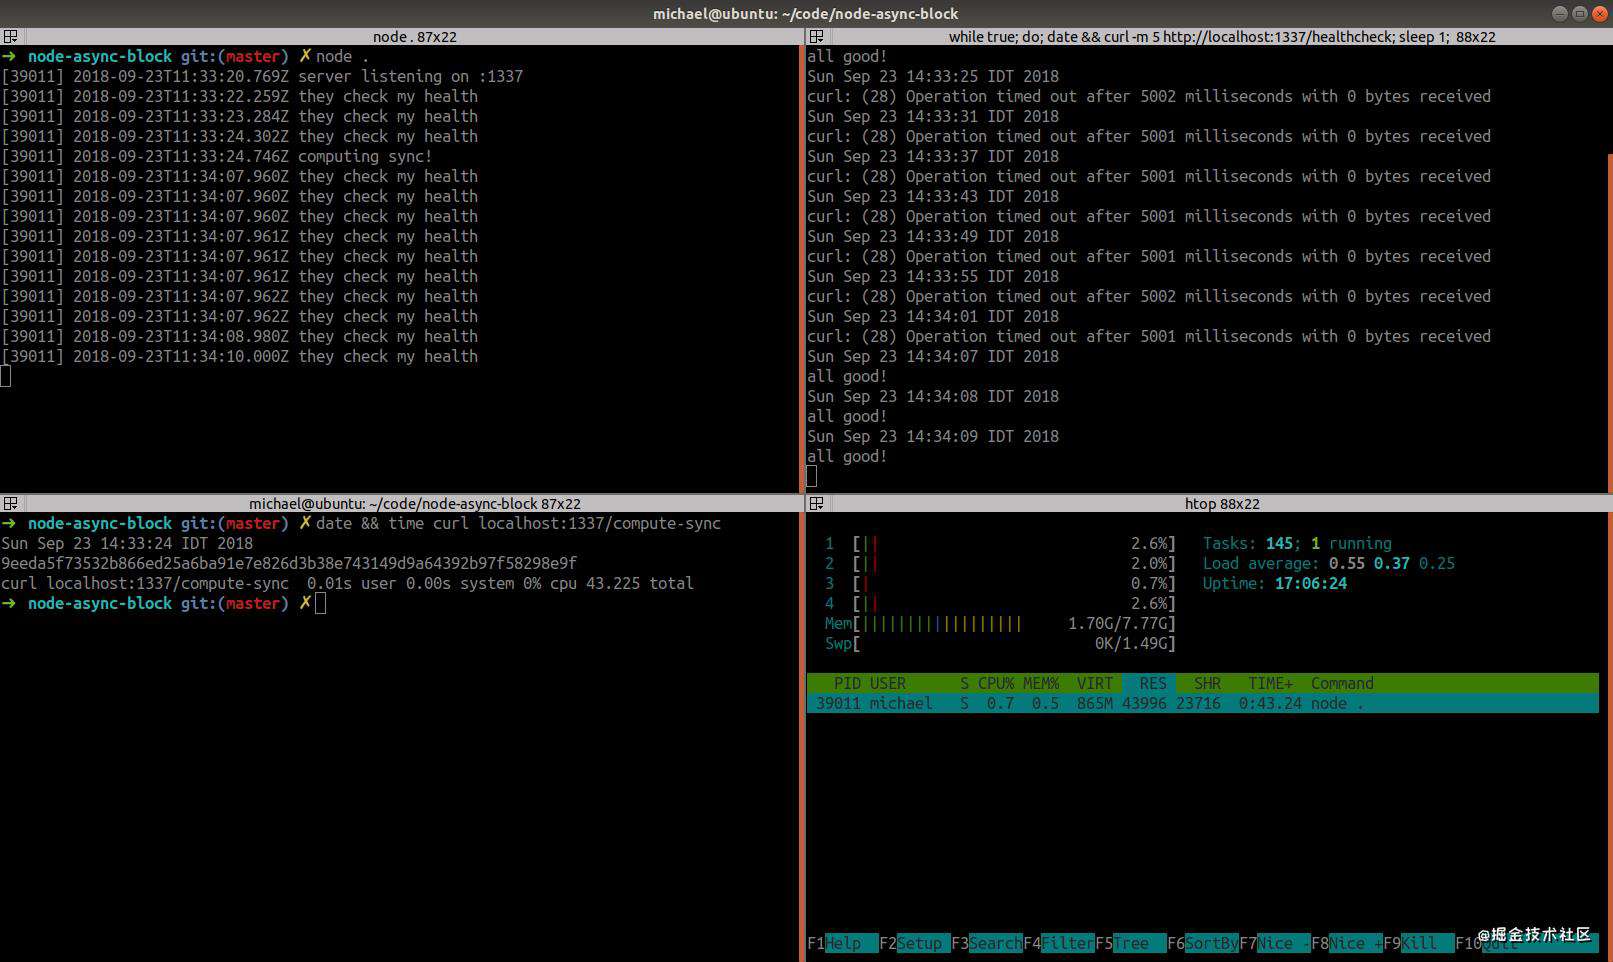
Task: Click F8 Nice + in htop footer
Action: point(1346,943)
